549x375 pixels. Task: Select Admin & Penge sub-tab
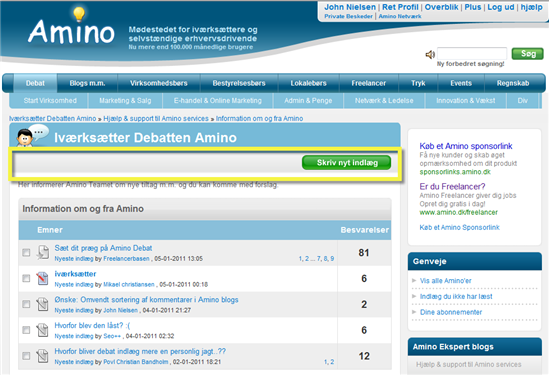pos(308,100)
